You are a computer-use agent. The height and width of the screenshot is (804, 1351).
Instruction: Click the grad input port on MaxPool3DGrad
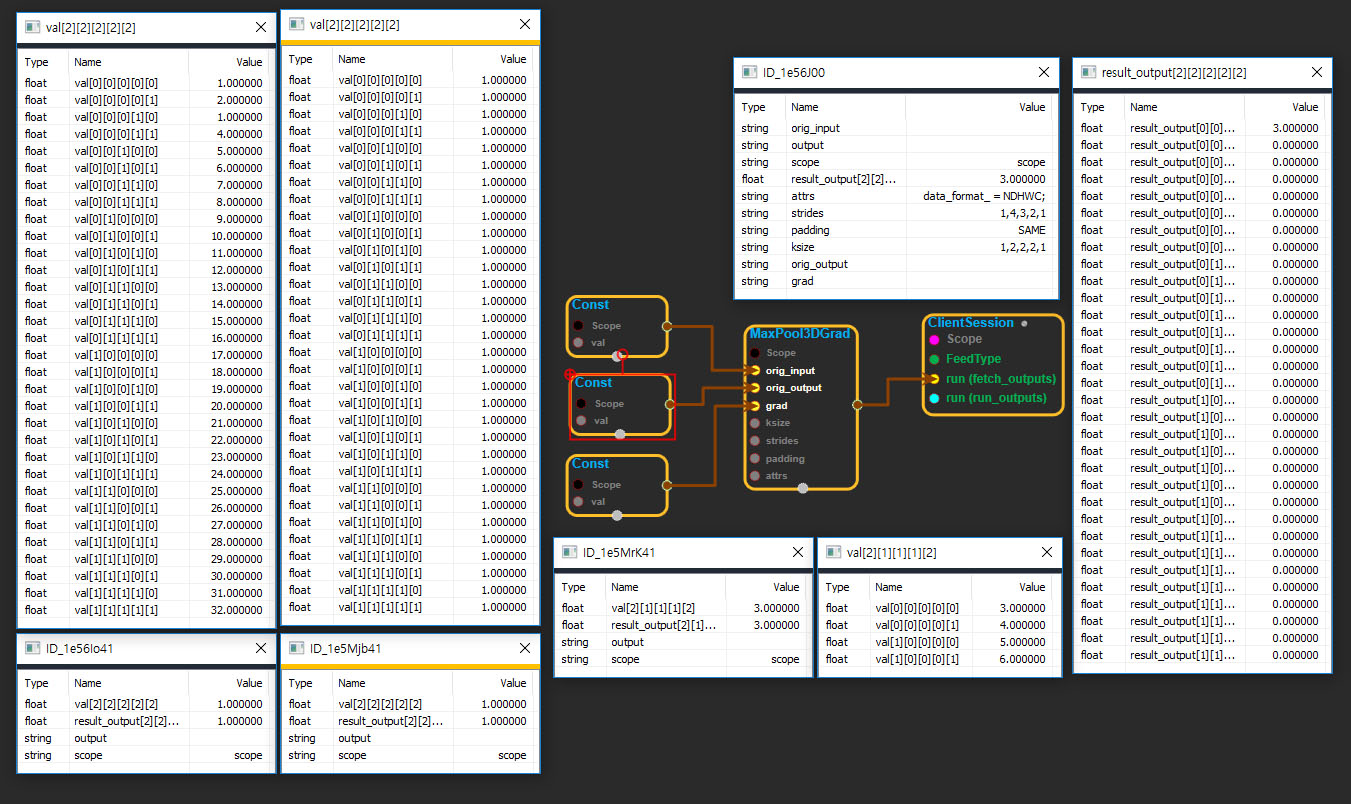tap(755, 406)
